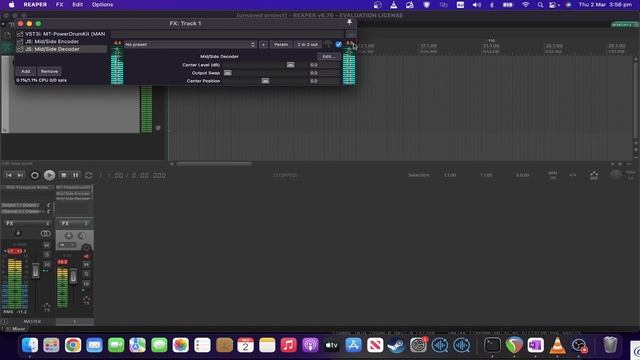
Task: Open the REAPER application menu
Action: point(35,4)
